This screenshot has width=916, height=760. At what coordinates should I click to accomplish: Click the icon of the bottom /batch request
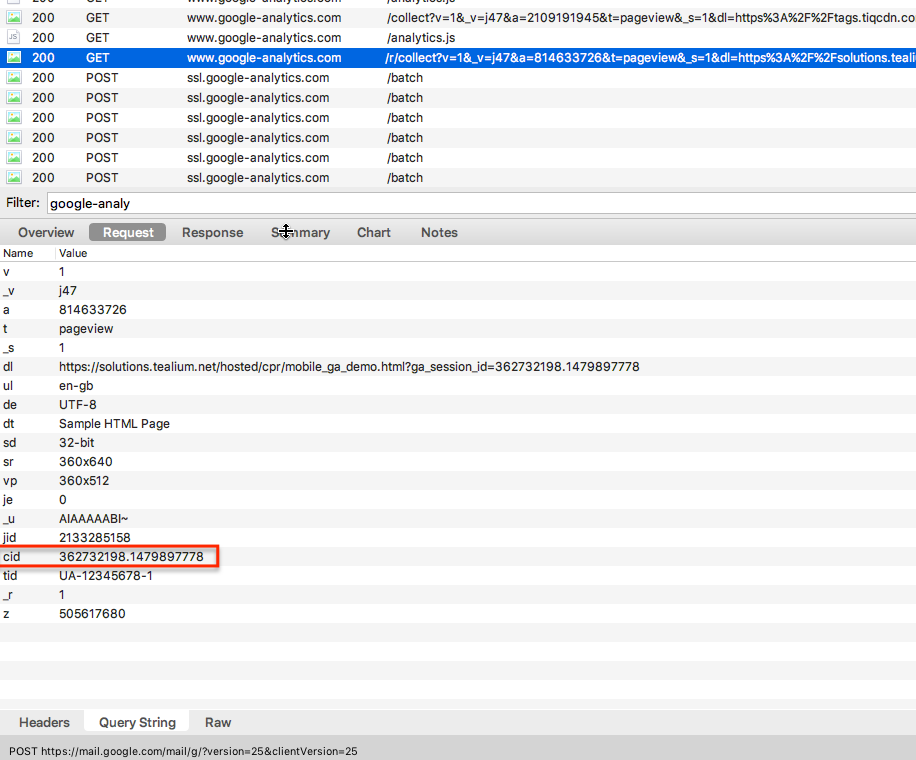coord(14,178)
